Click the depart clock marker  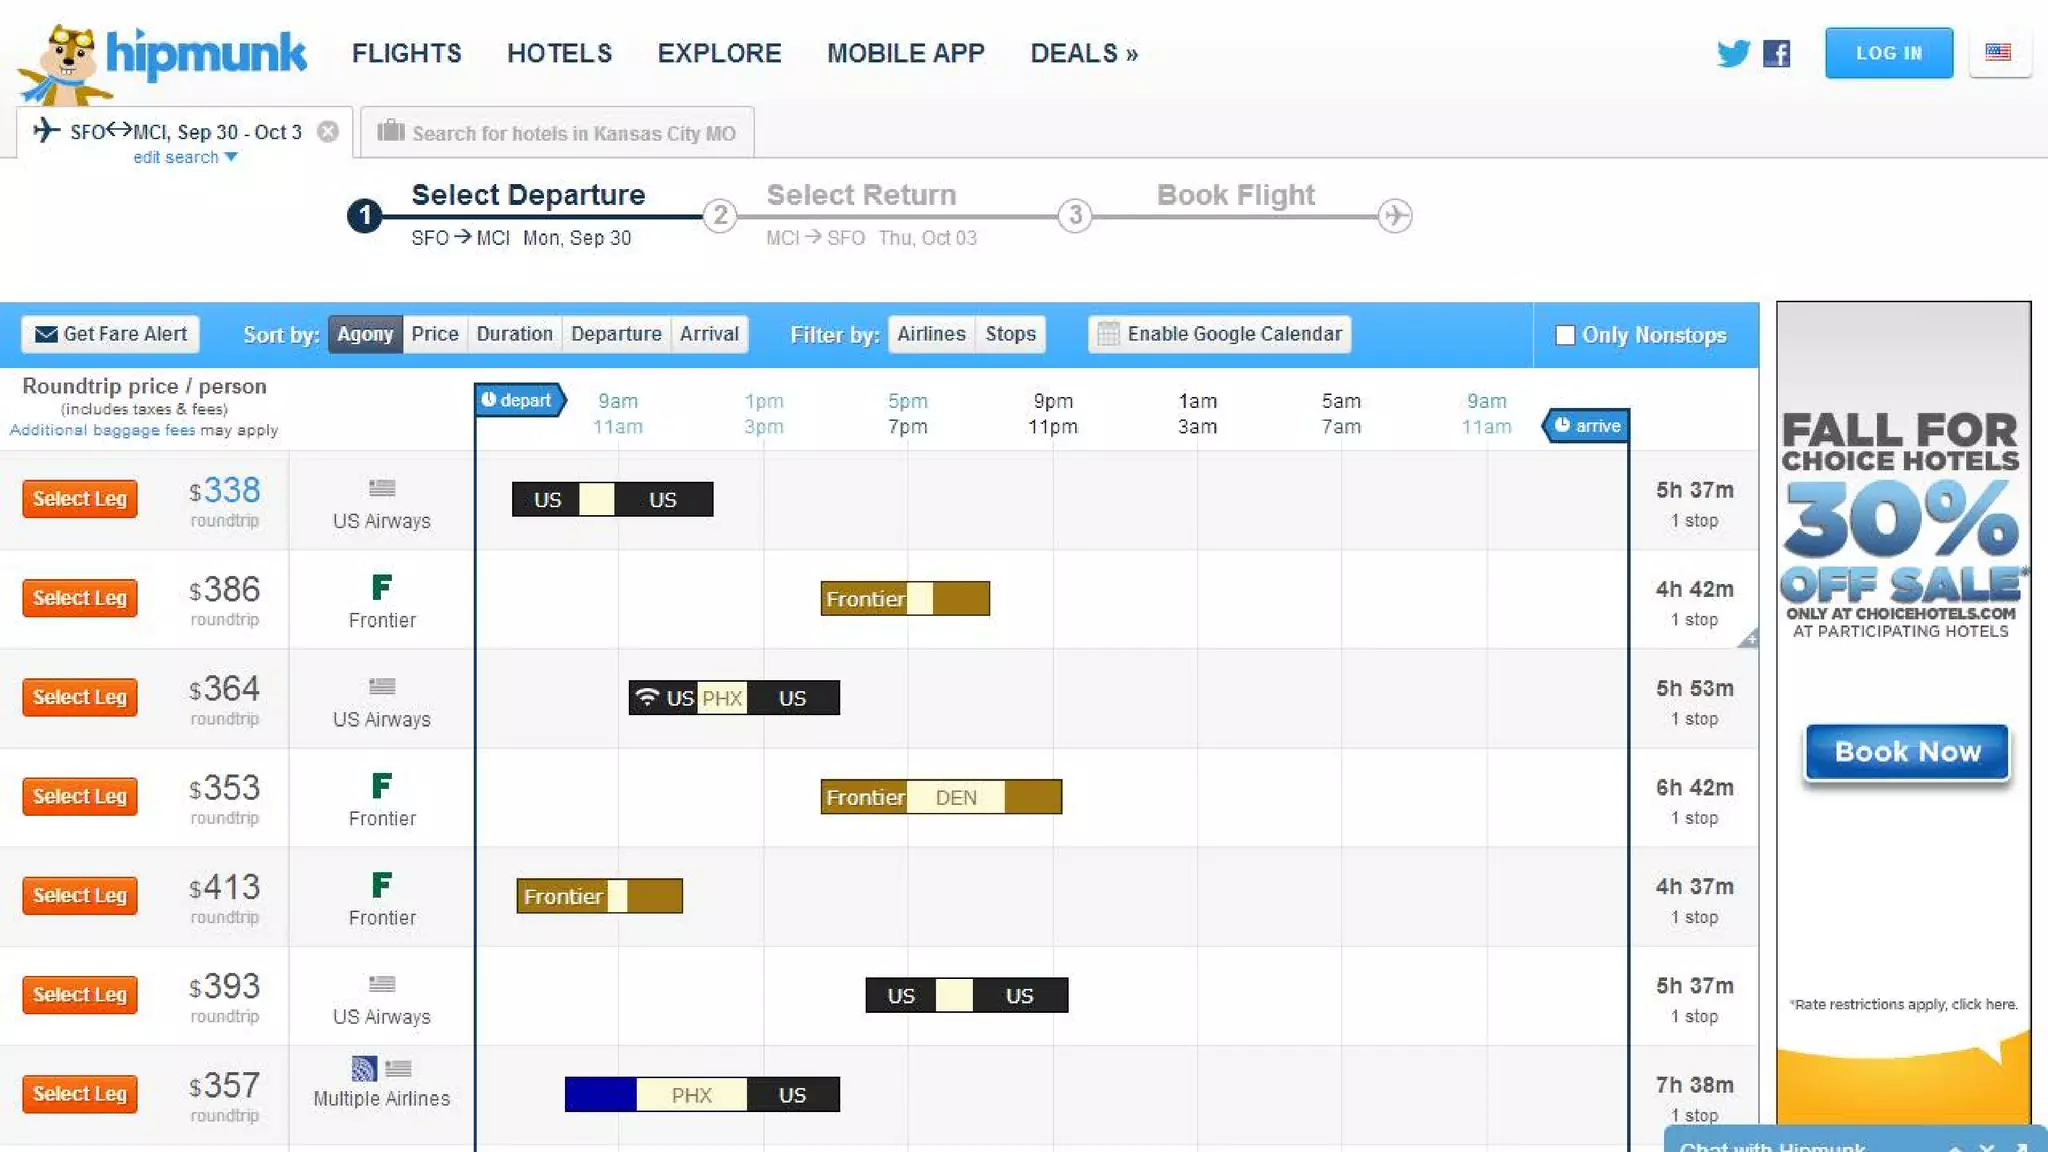click(x=517, y=400)
